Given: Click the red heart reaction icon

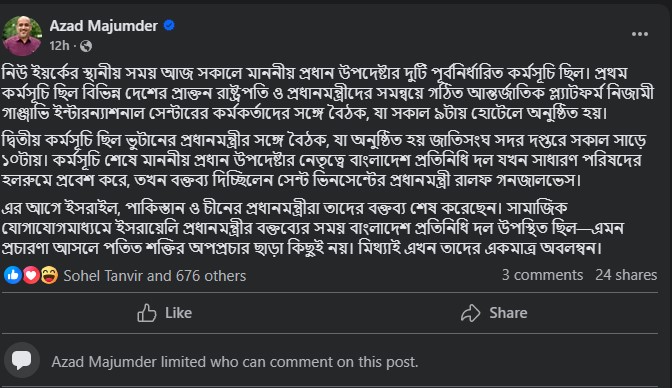Looking at the screenshot, I should pyautogui.click(x=31, y=275).
